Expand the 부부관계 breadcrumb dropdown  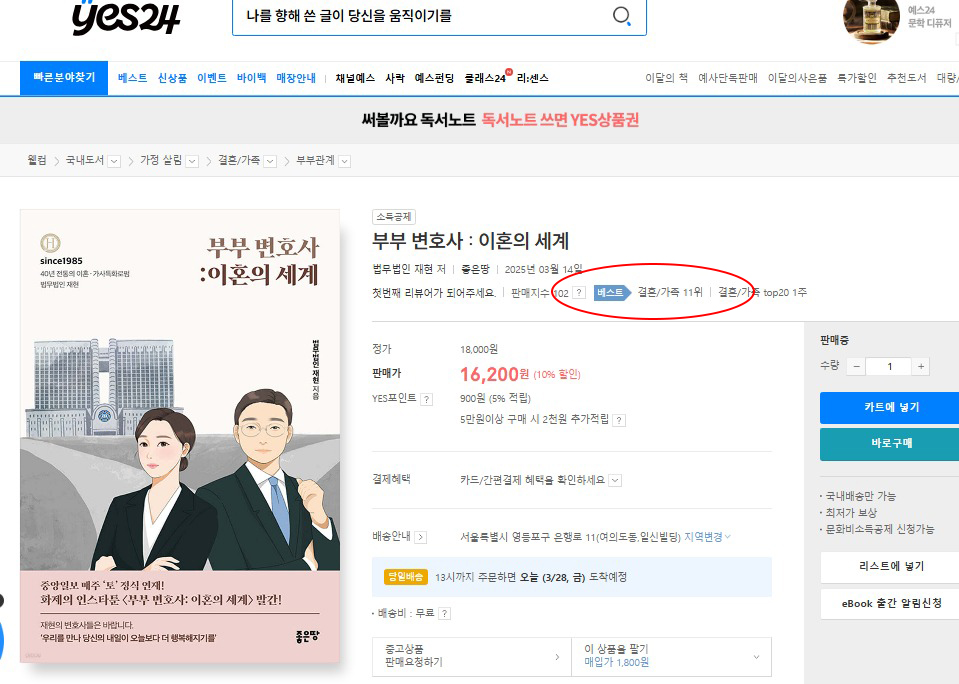pyautogui.click(x=345, y=161)
